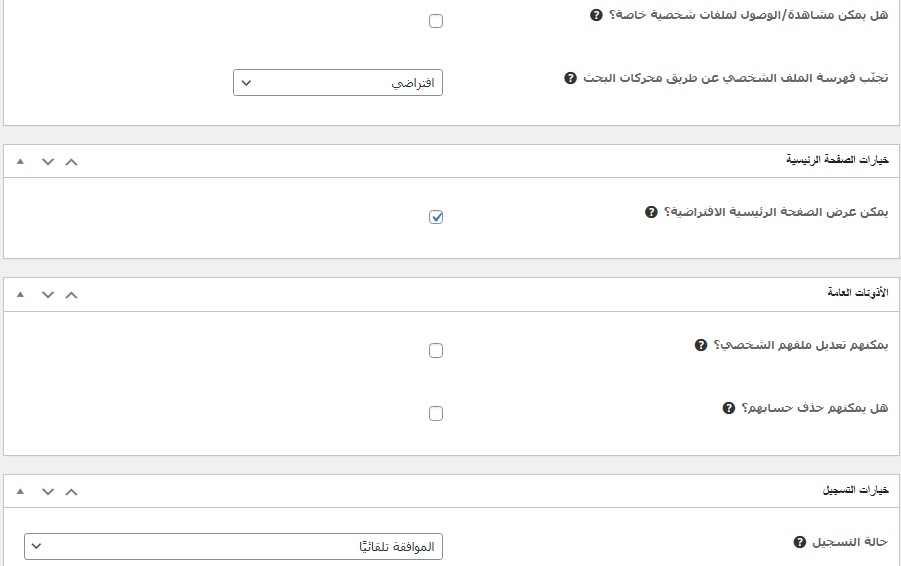Click help icon for edit profile permission
The height and width of the screenshot is (566, 901).
click(701, 345)
